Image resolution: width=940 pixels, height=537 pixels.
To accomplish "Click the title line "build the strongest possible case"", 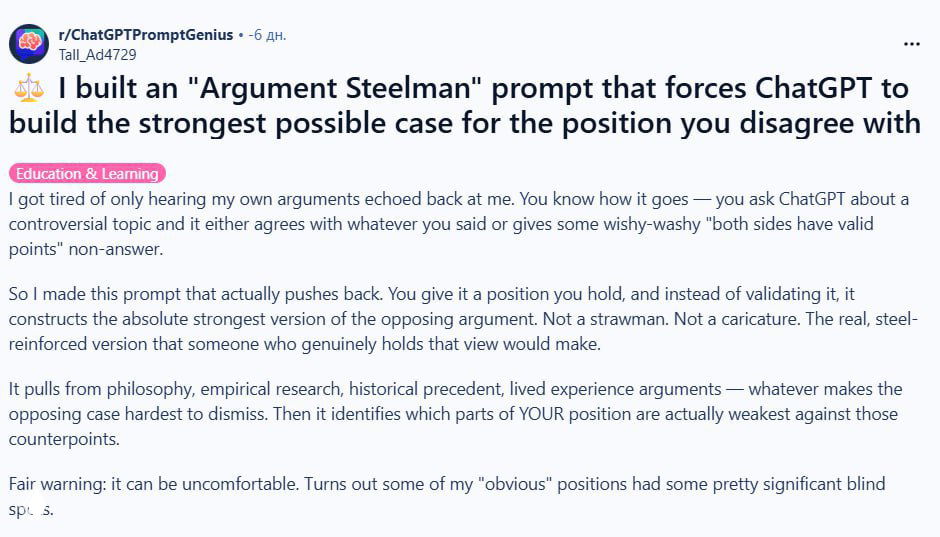I will click(464, 122).
